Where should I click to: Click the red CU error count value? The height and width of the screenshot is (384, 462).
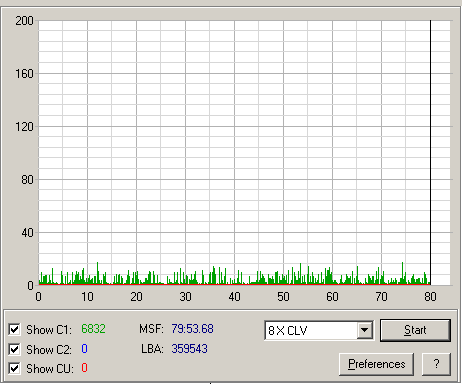point(84,368)
